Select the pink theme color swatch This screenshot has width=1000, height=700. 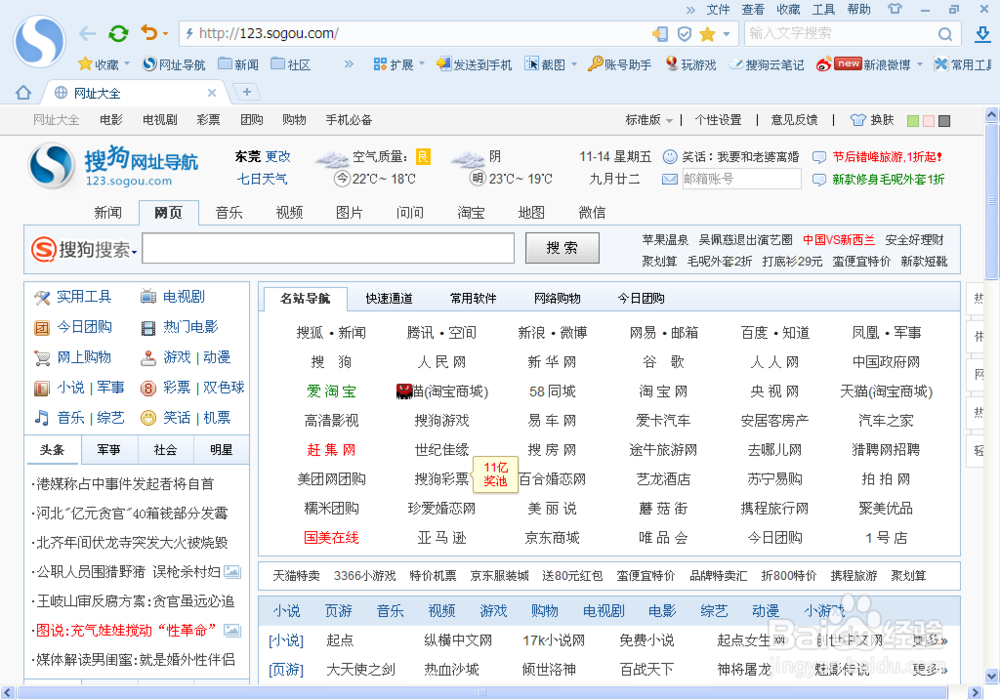929,120
